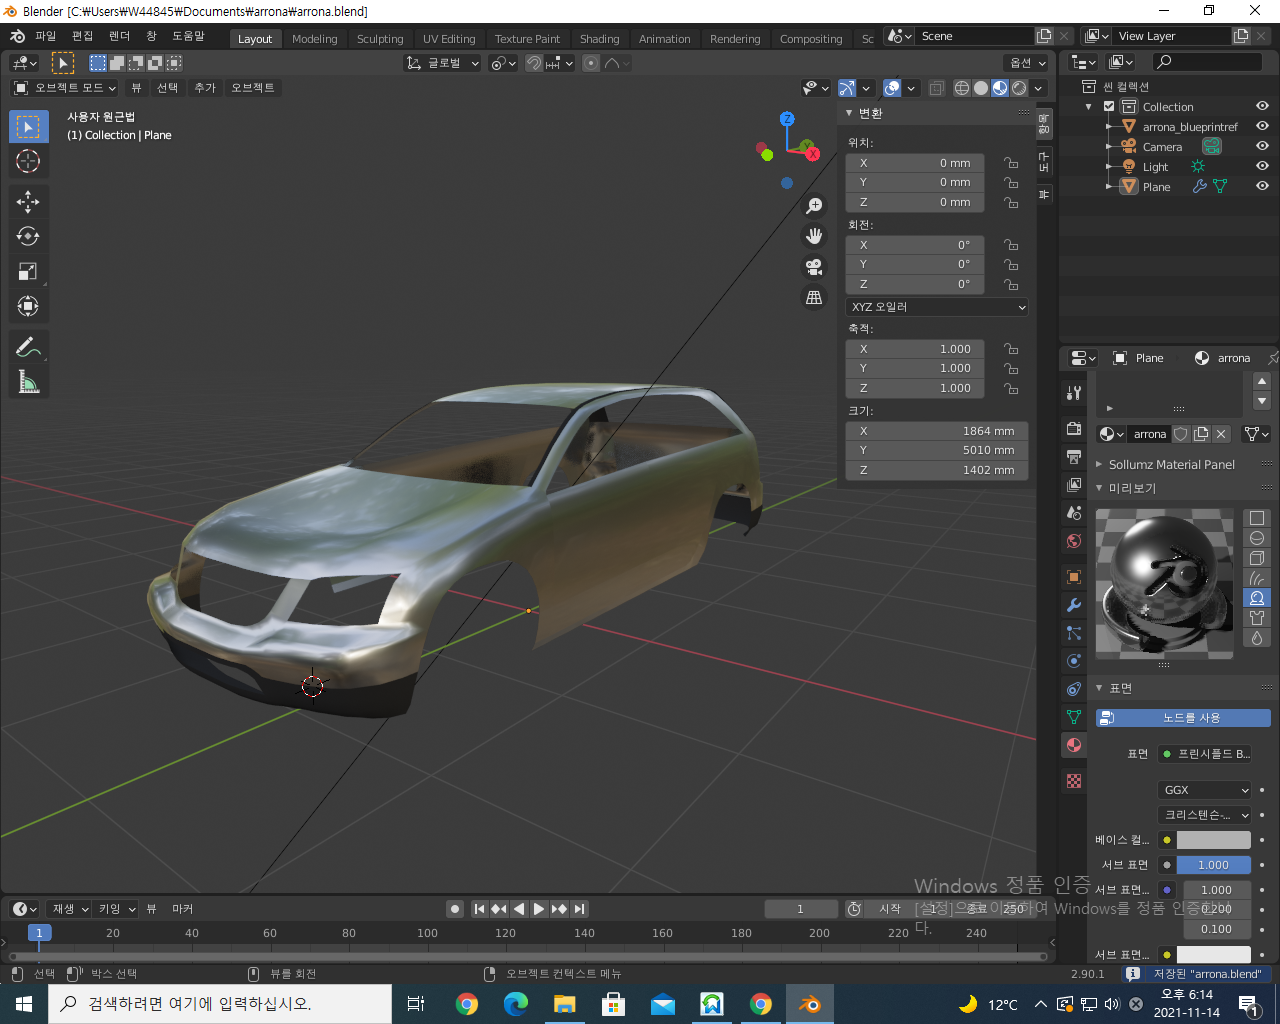The height and width of the screenshot is (1024, 1280).
Task: Click the 3D Cursor tool
Action: (28, 161)
